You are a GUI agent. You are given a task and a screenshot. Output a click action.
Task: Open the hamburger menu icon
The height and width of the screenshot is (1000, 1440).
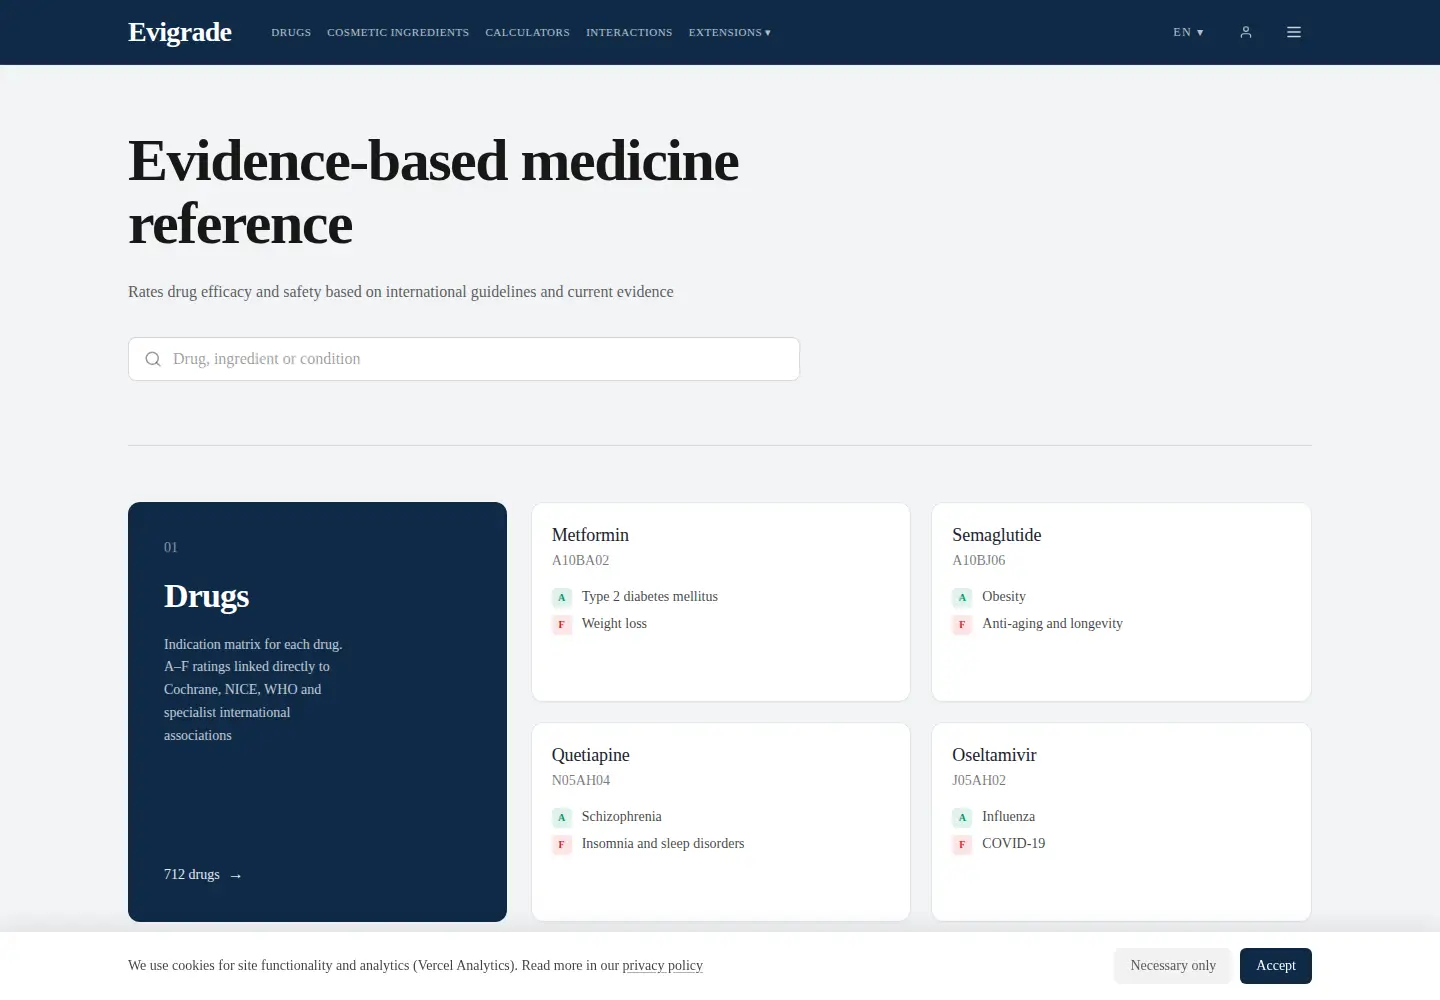point(1294,32)
